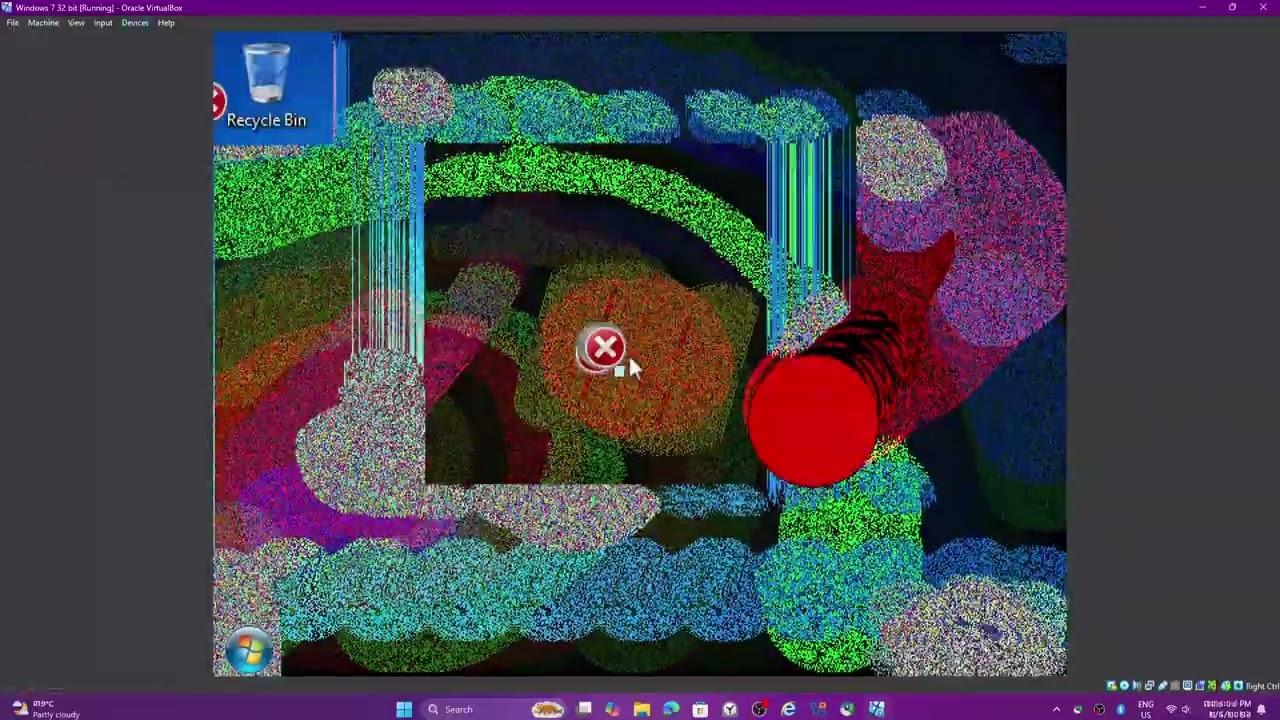Launch Copilot from the taskbar
1280x720 pixels.
pyautogui.click(x=612, y=709)
